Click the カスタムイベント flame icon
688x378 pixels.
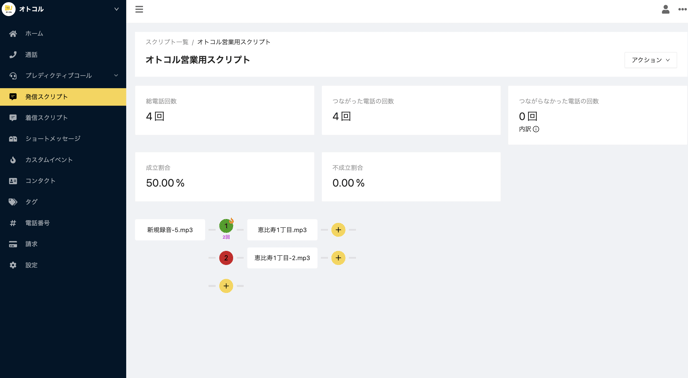[x=13, y=160]
